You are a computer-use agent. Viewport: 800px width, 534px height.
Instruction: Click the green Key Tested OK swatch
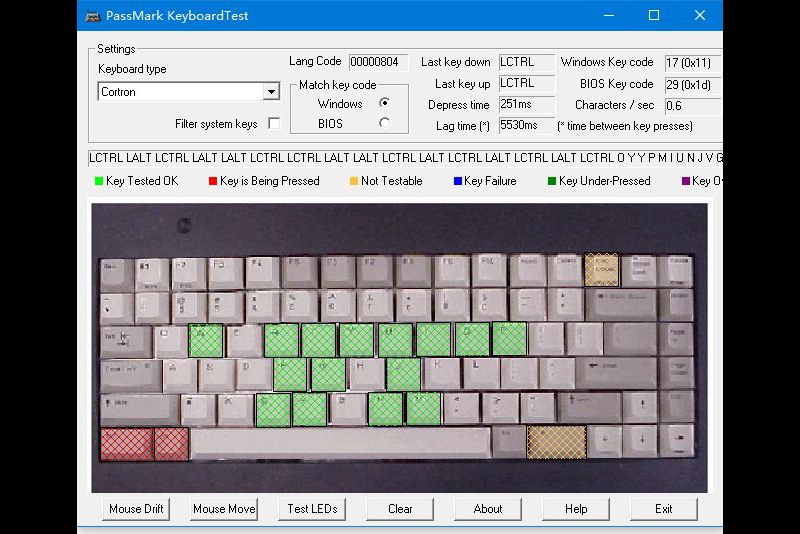tap(99, 181)
